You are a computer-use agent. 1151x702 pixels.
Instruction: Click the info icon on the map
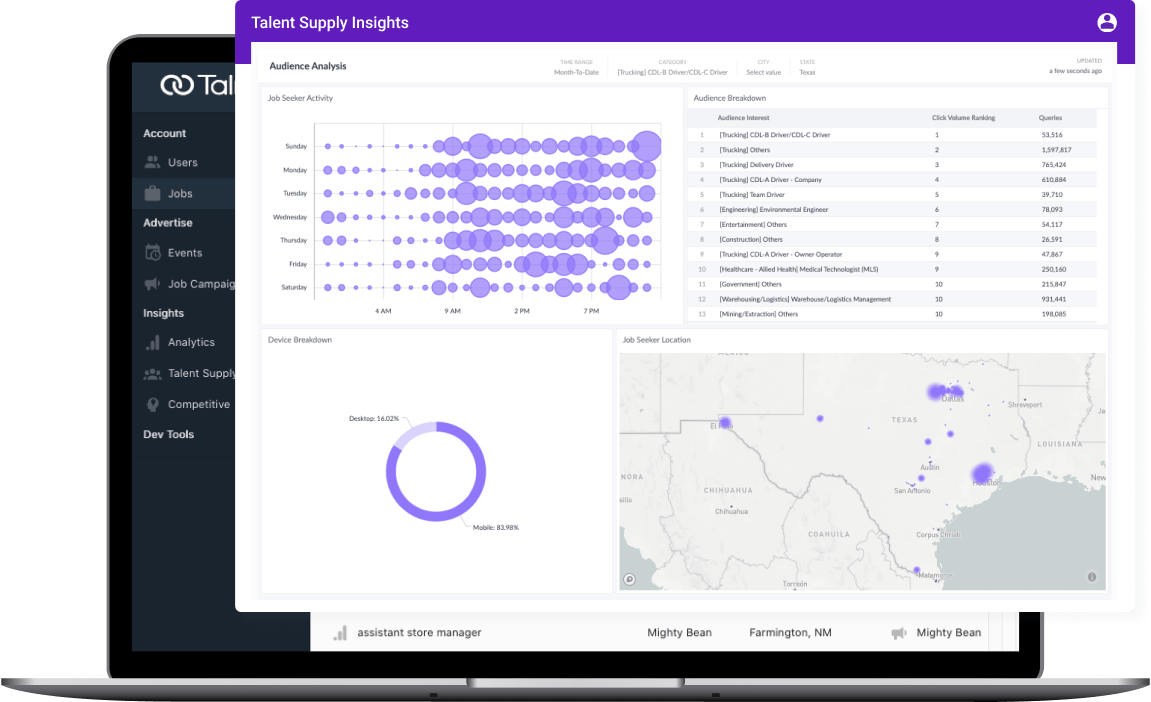coord(1090,577)
